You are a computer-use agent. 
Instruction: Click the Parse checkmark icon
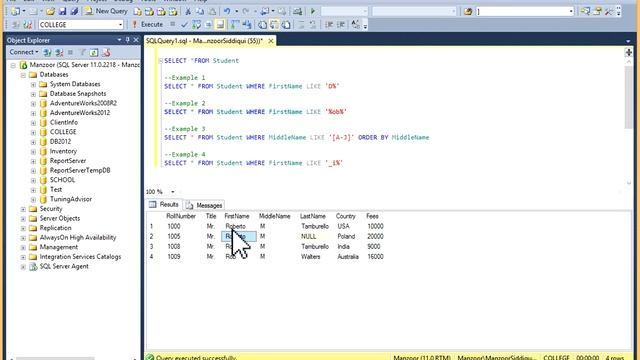184,25
